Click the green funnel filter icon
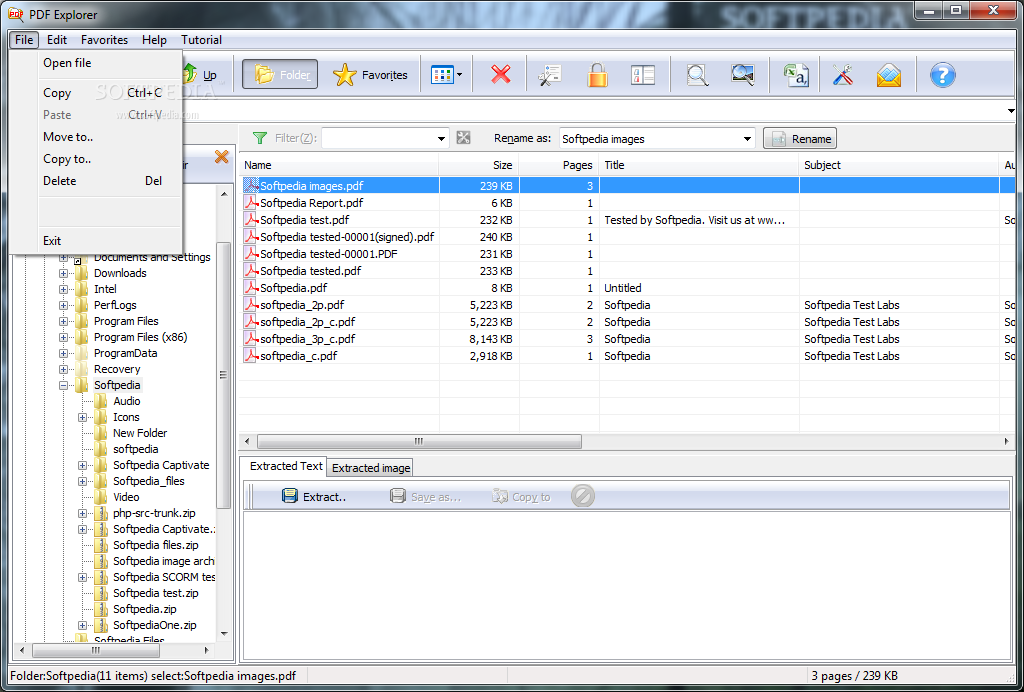This screenshot has height=692, width=1024. click(x=260, y=138)
